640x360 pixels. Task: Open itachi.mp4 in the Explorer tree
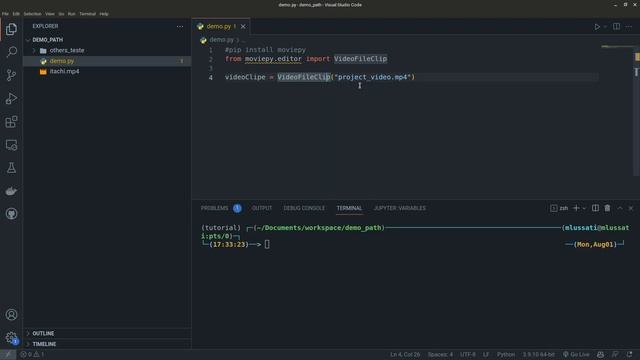64,71
